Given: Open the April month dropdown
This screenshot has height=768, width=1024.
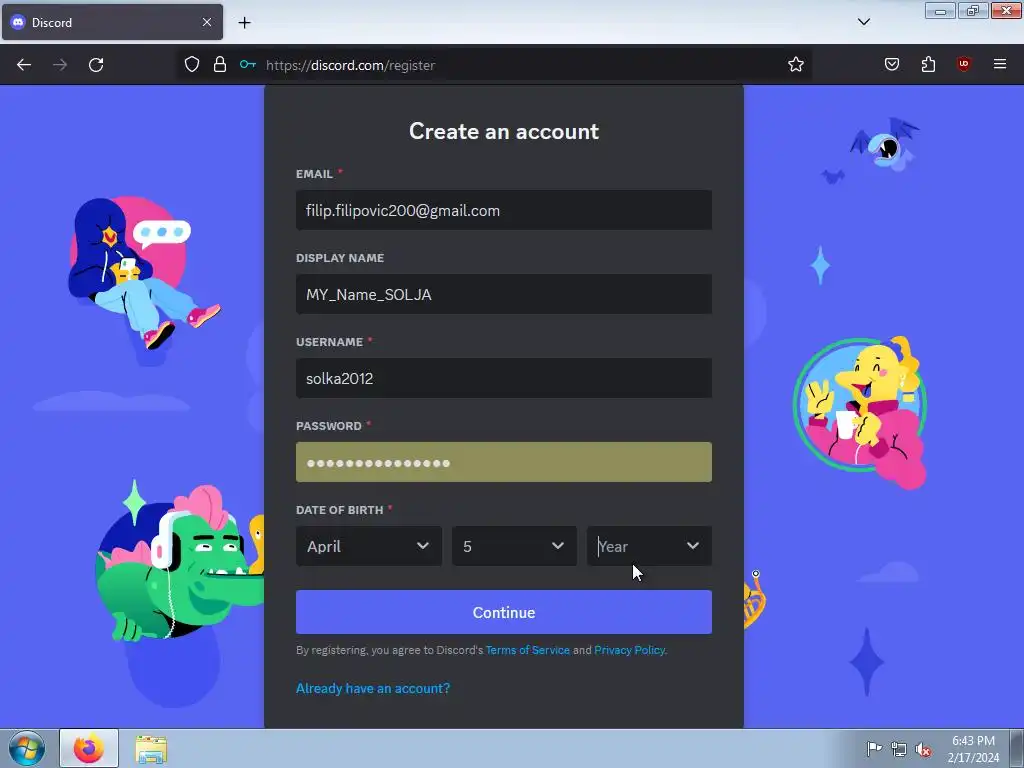Looking at the screenshot, I should click(369, 546).
